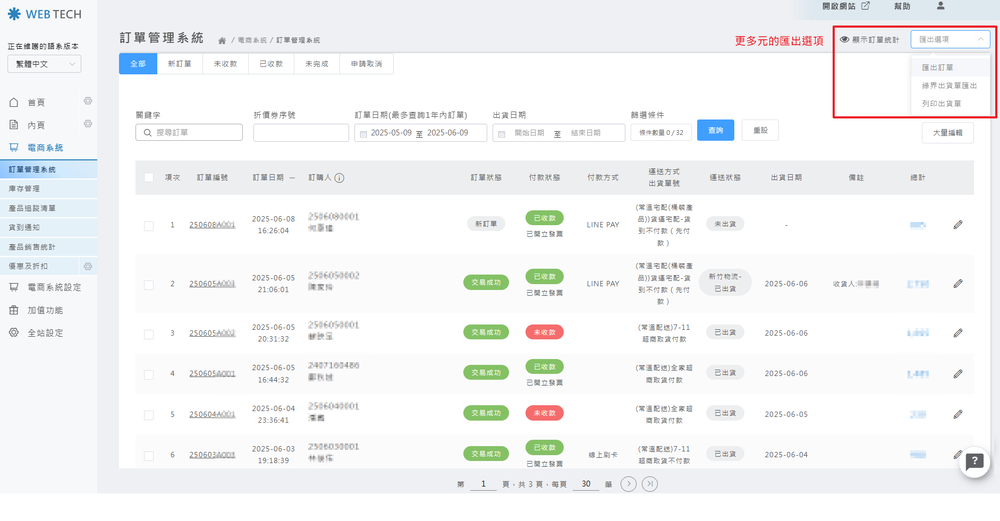The width and height of the screenshot is (1000, 521).
Task: Switch to the 全部 tab
Action: (x=138, y=64)
